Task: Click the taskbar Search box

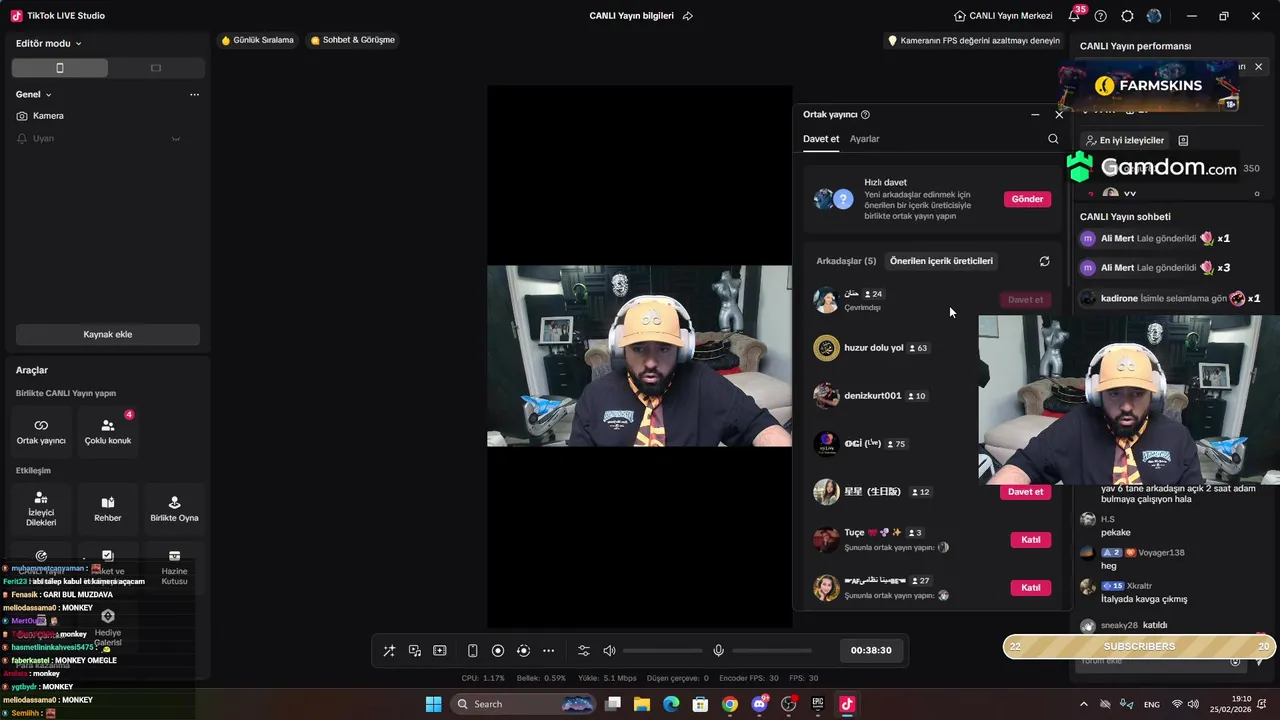Action: (x=523, y=704)
